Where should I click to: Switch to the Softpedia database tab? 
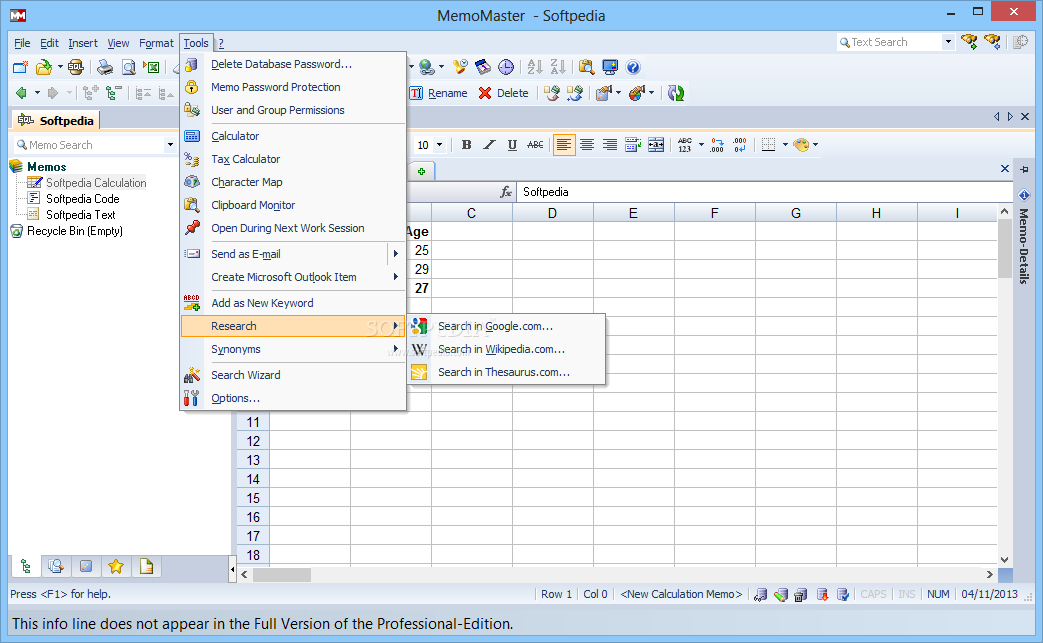(57, 120)
